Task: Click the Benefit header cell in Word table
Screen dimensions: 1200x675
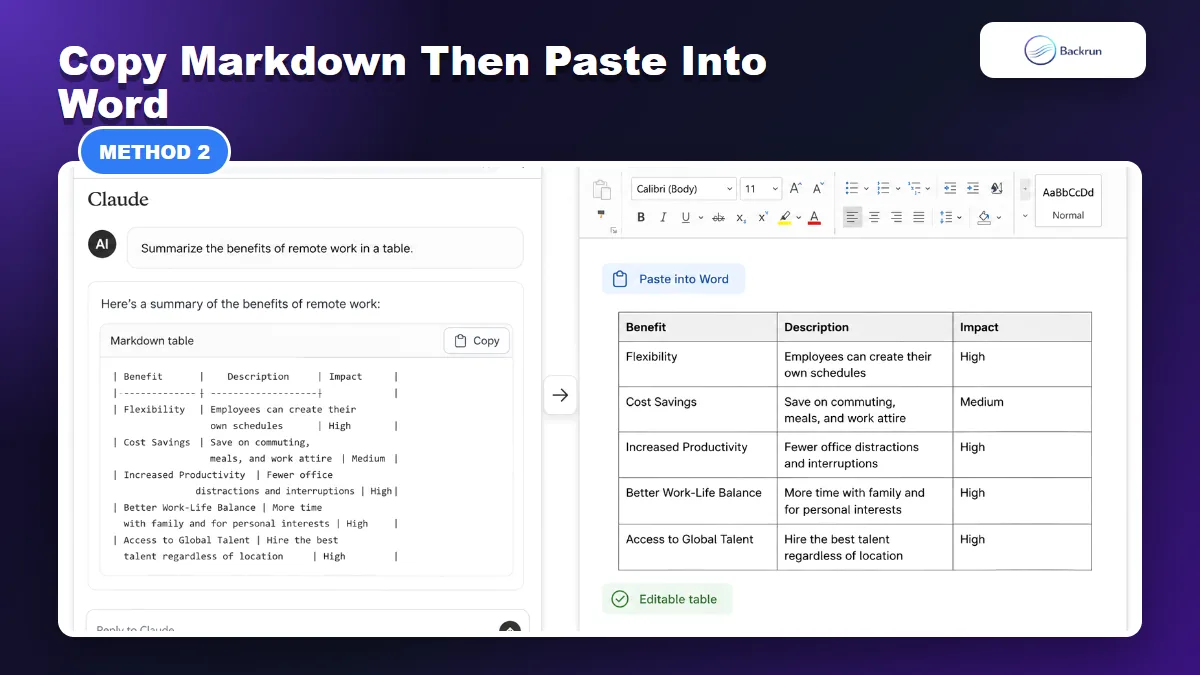Action: click(x=698, y=327)
